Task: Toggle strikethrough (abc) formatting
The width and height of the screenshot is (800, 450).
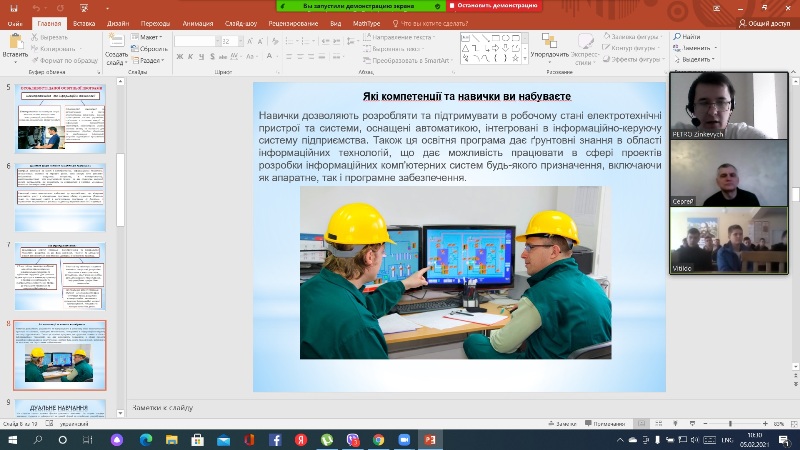Action: coord(223,57)
